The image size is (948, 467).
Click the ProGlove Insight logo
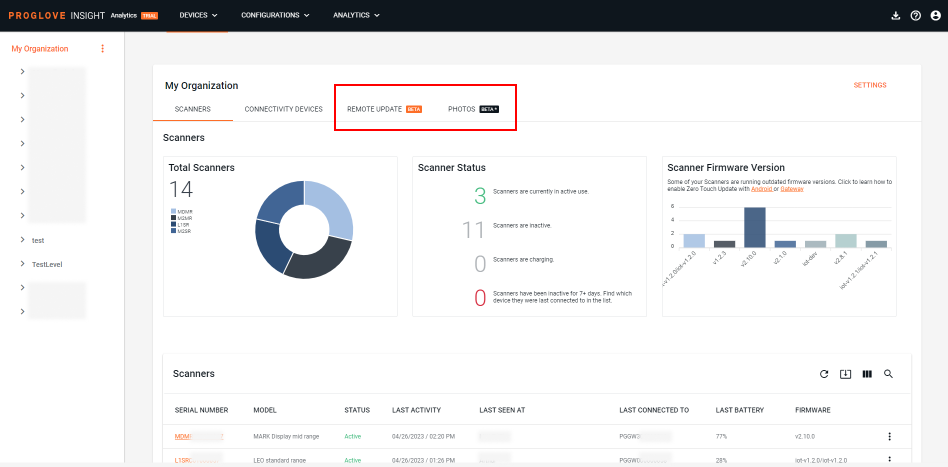click(57, 15)
